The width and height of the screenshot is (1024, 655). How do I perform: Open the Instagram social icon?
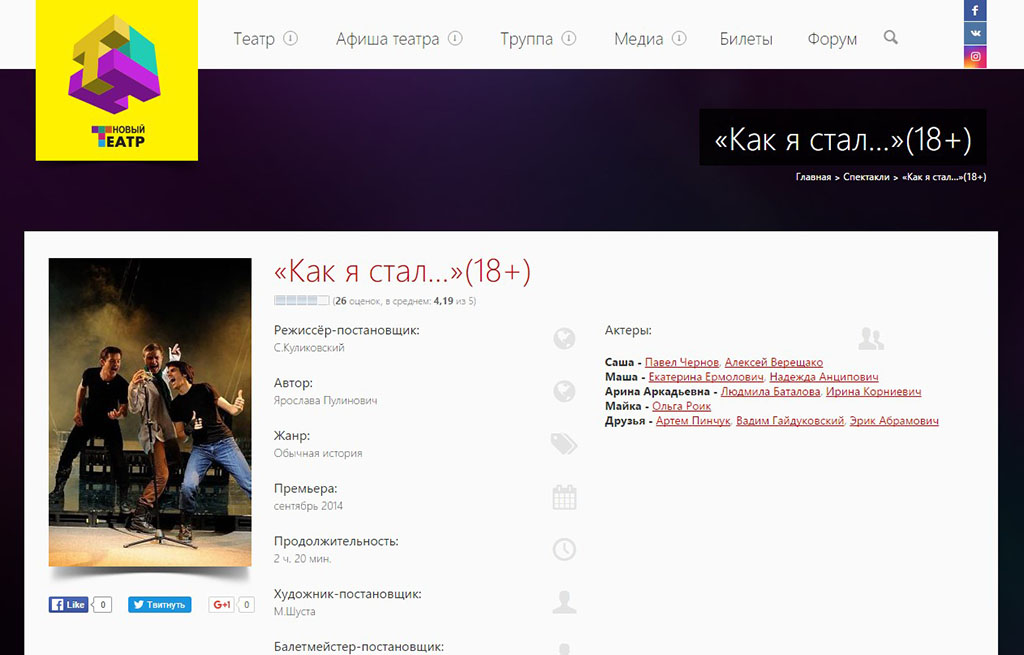tap(975, 56)
